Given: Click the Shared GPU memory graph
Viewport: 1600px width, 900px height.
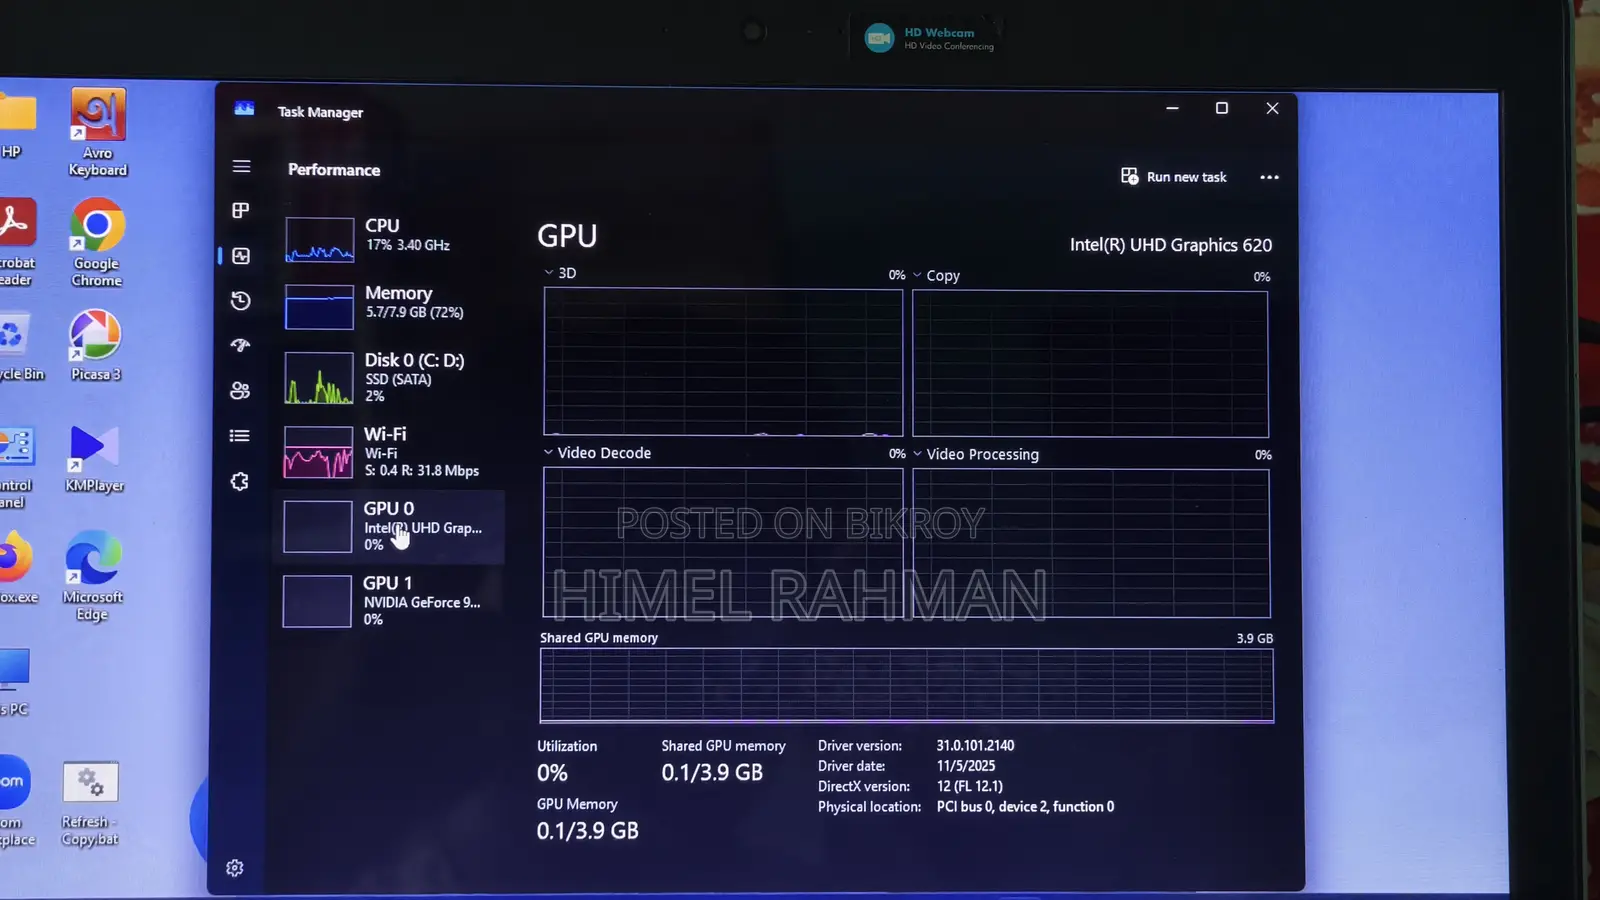Looking at the screenshot, I should click(x=906, y=685).
